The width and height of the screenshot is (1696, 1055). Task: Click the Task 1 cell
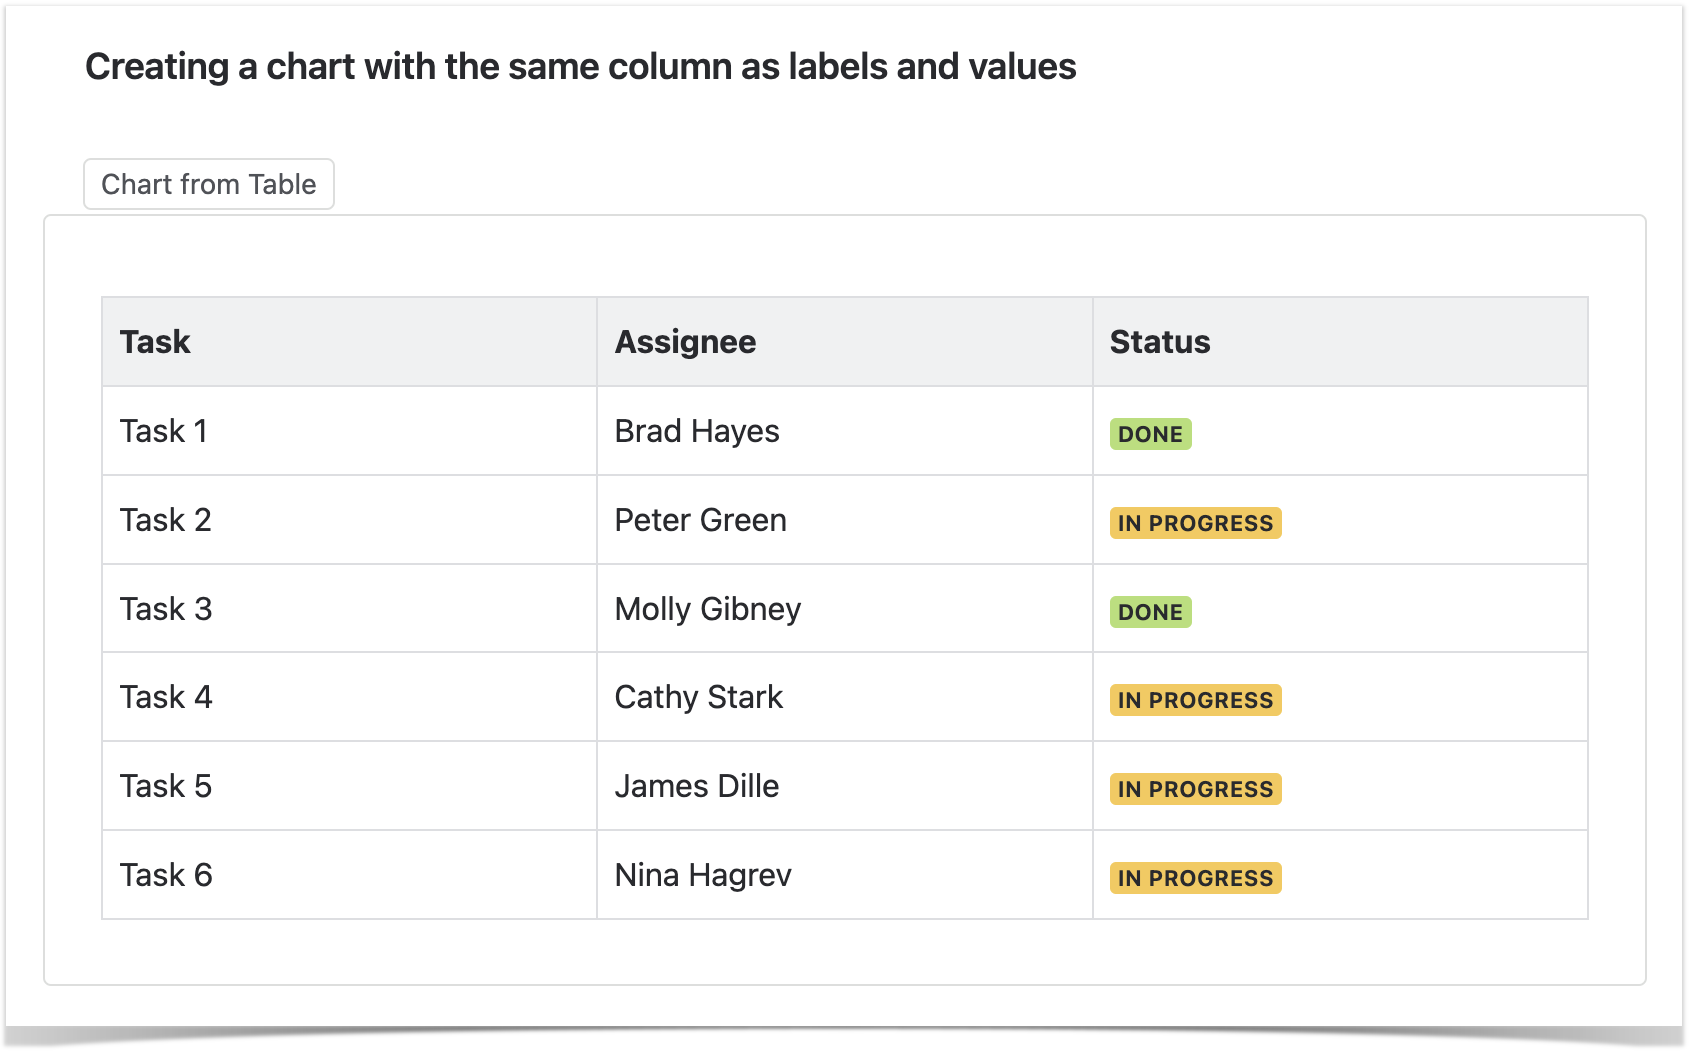(163, 431)
